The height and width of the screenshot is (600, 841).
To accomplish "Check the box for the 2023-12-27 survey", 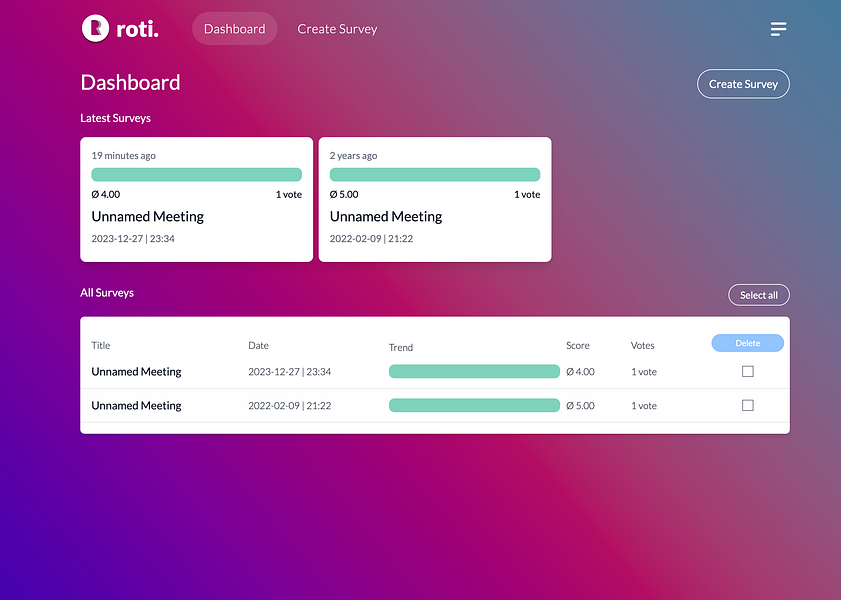I will [x=747, y=371].
